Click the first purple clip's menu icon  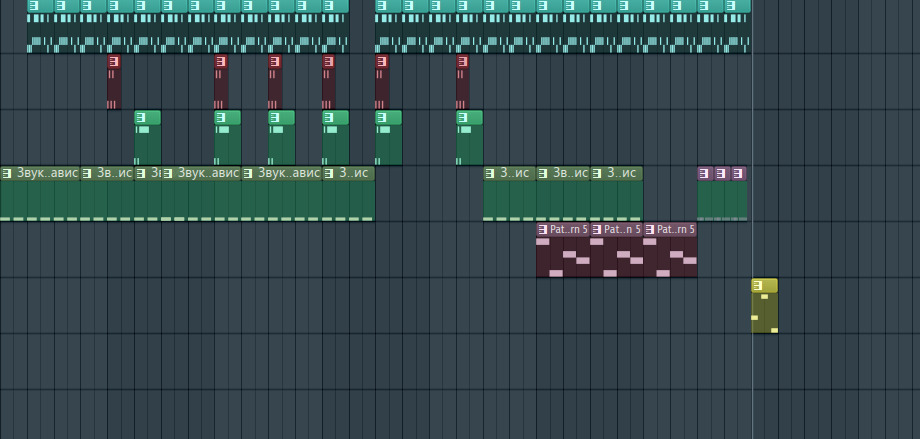point(704,174)
